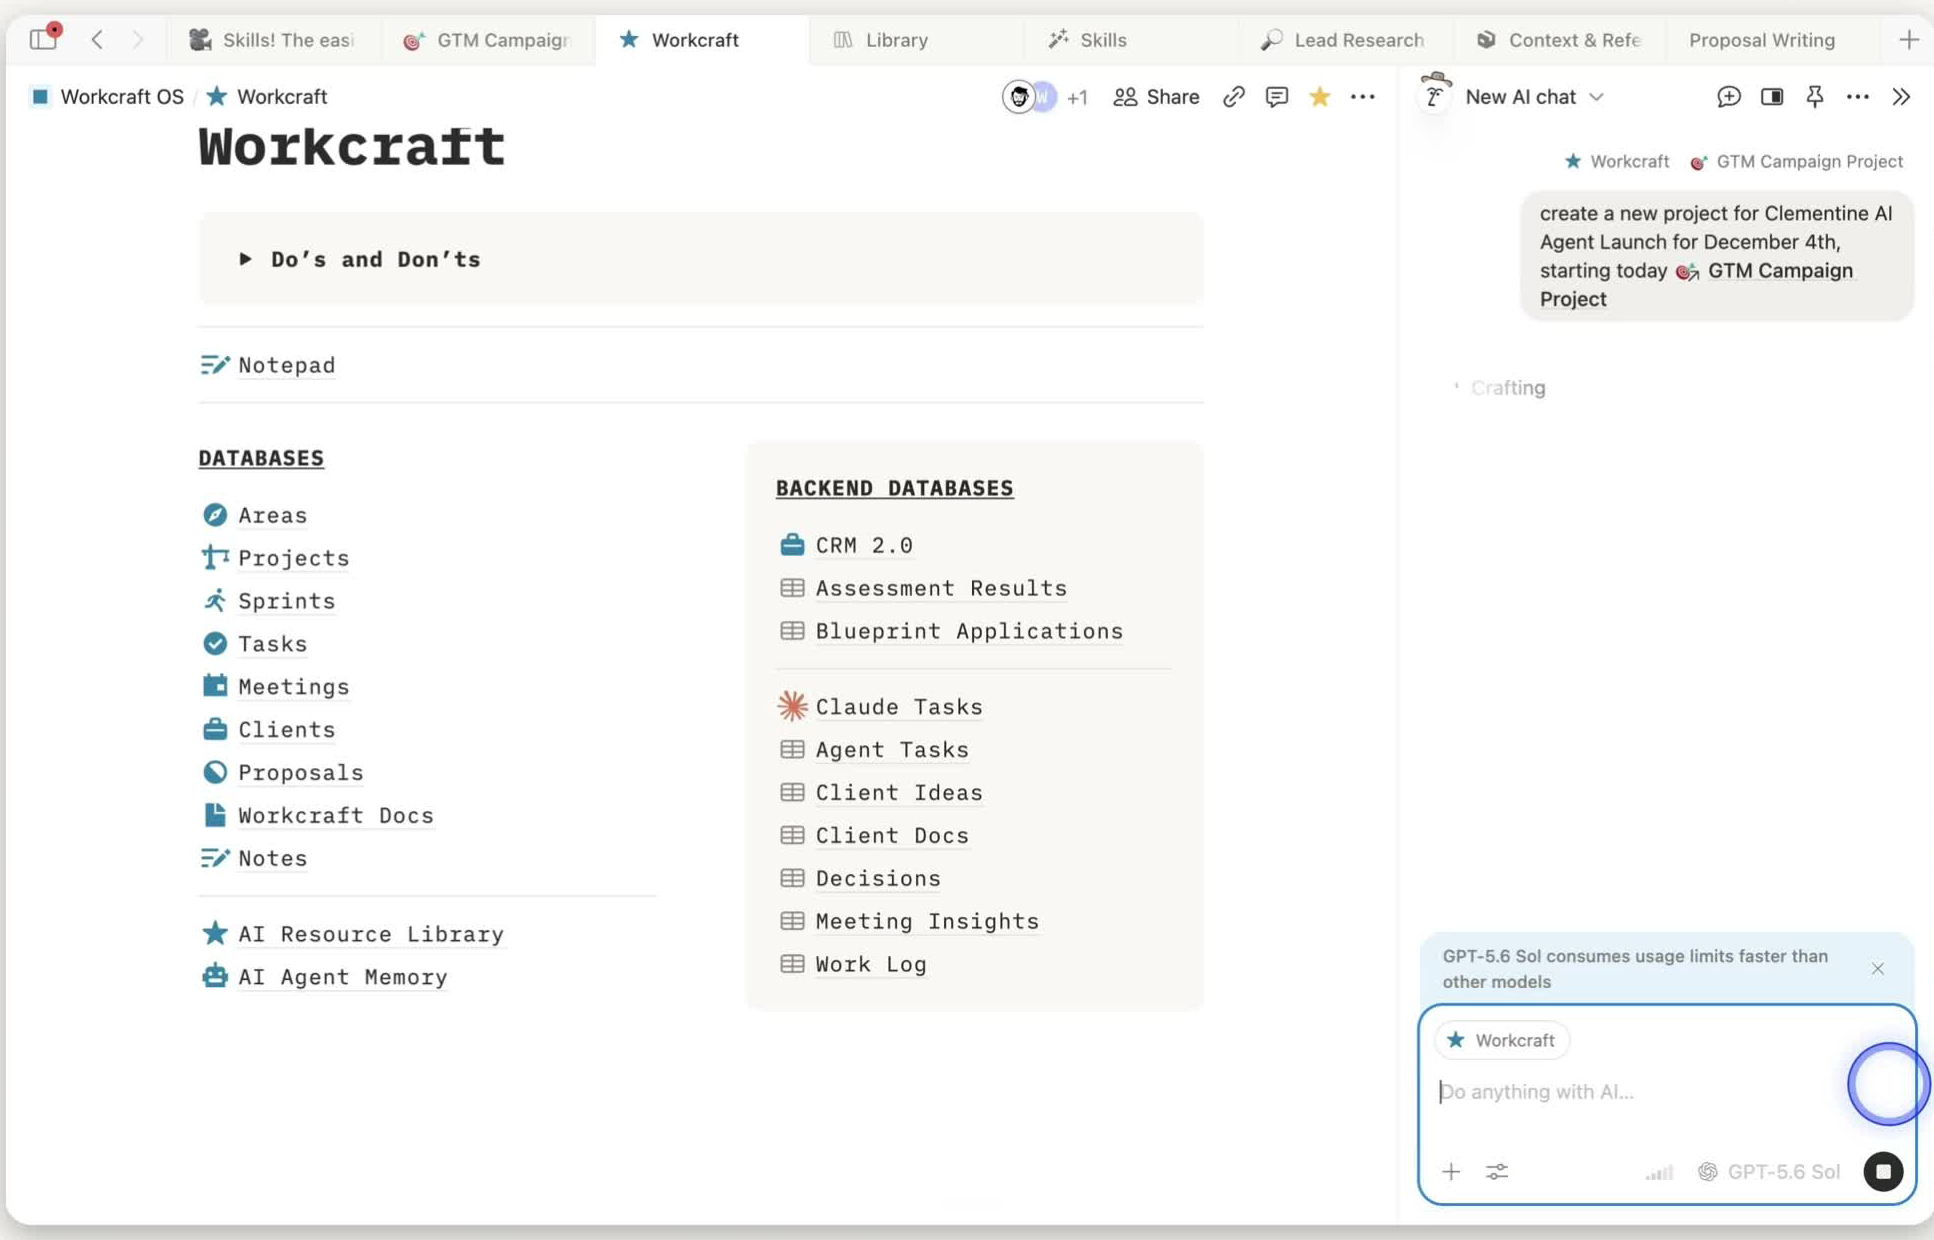Click the Workcraft context chip in chat input

coord(1501,1040)
